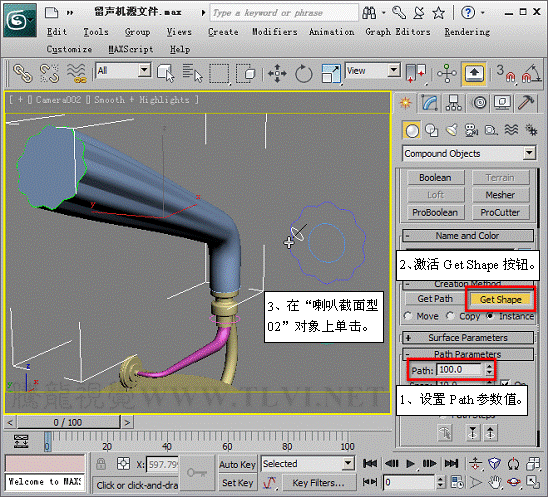Toggle the Selection Lock padlock icon
This screenshot has width=548, height=497.
click(101, 464)
